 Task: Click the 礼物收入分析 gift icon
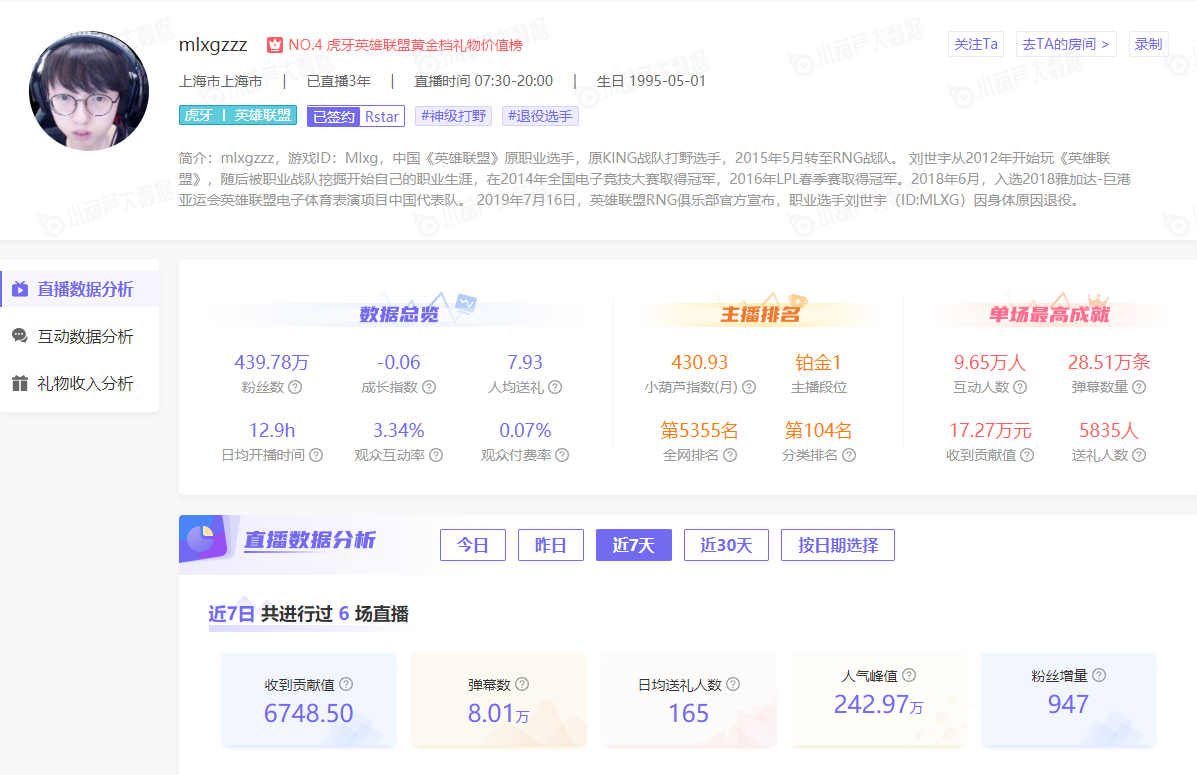[20, 383]
